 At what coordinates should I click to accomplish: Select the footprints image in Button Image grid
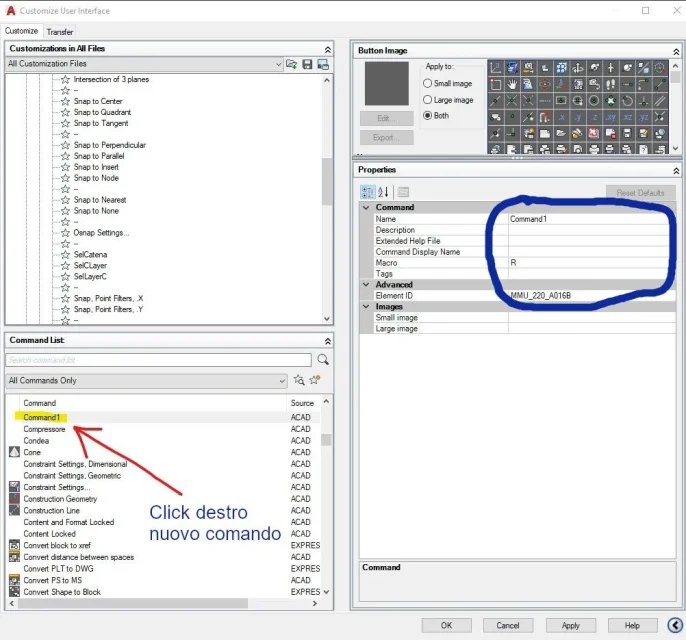coord(610,84)
